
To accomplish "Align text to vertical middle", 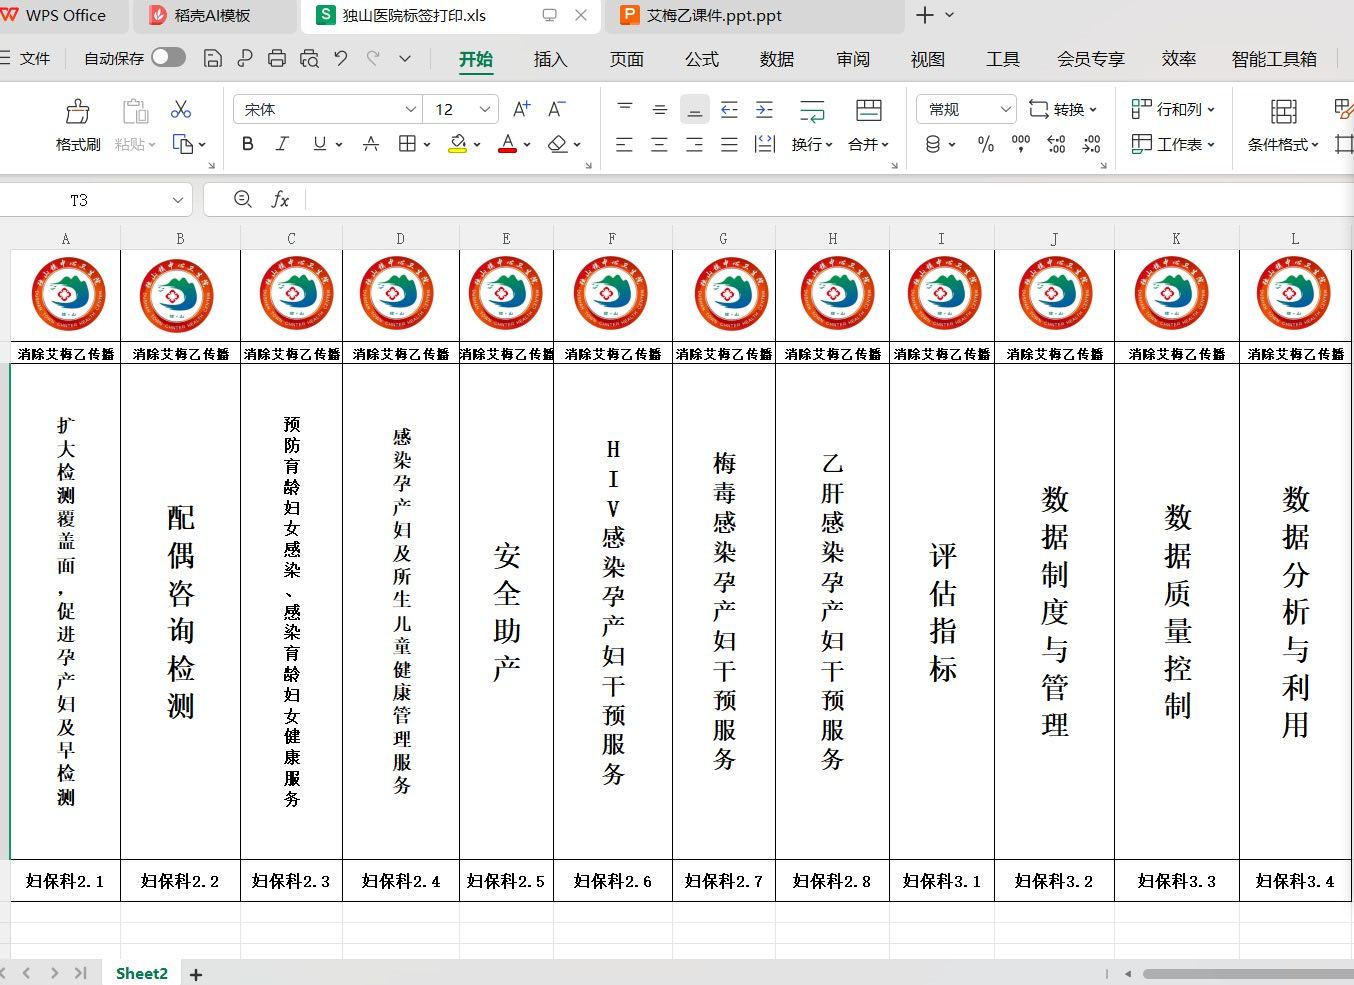I will coord(660,109).
